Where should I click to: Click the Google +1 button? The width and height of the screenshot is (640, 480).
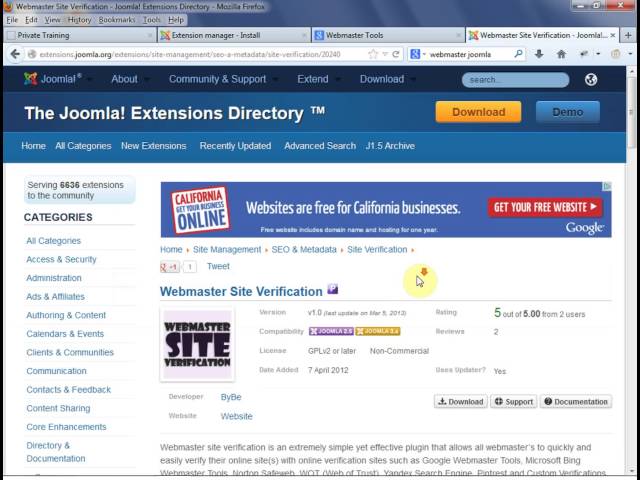coord(170,267)
